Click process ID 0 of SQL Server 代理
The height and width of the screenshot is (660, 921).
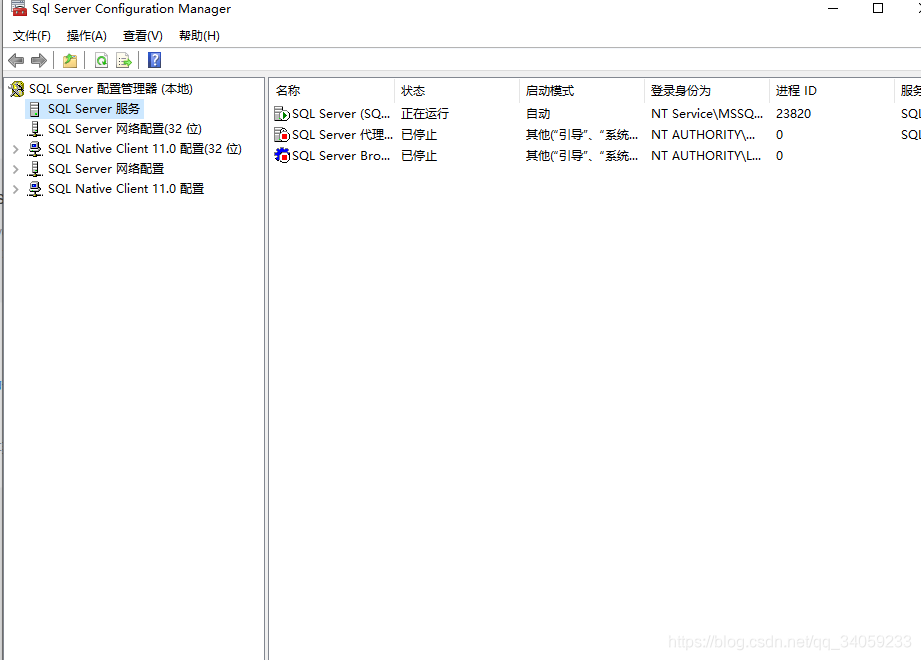[x=779, y=134]
